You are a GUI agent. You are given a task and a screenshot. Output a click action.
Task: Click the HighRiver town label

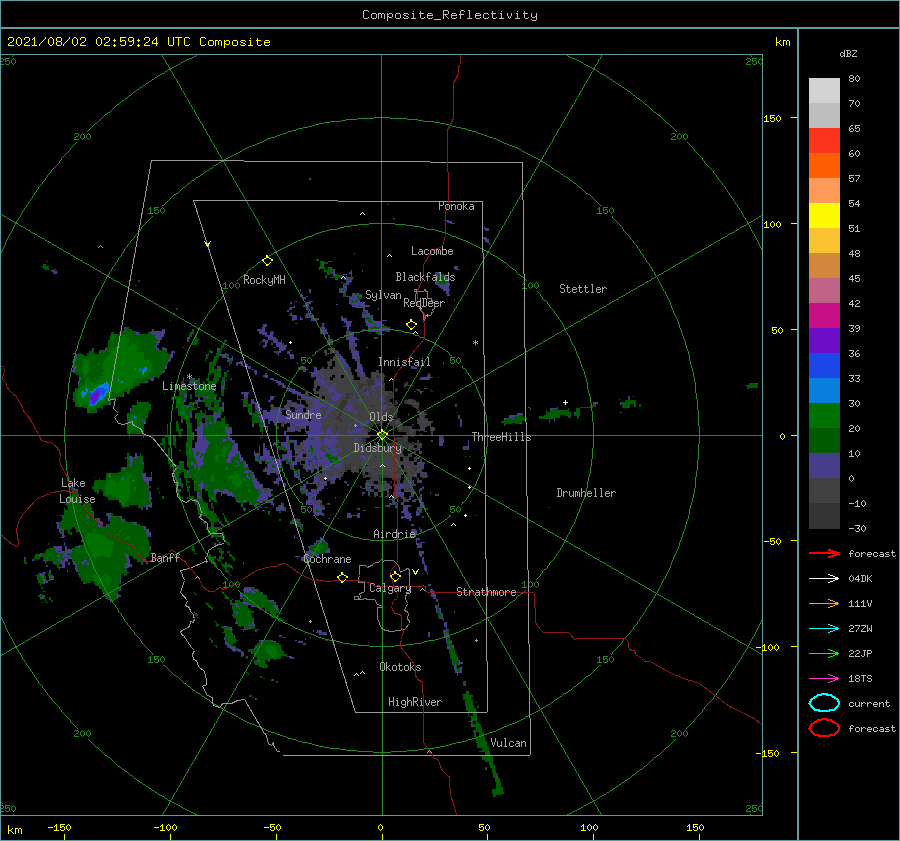coord(415,702)
